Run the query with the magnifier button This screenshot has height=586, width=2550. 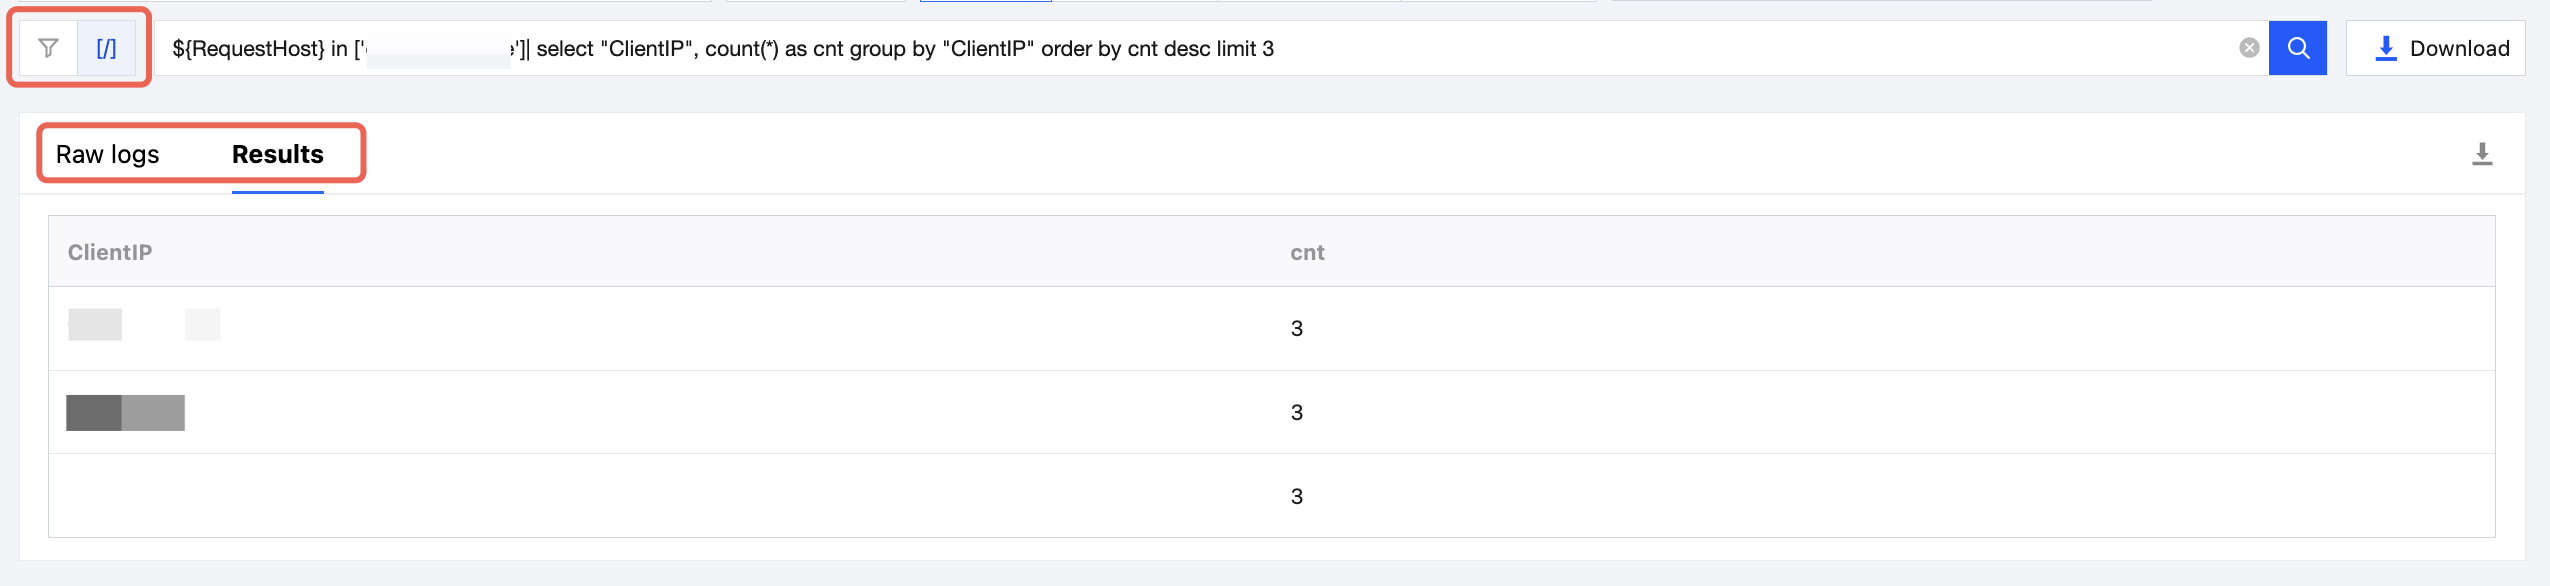(2298, 48)
